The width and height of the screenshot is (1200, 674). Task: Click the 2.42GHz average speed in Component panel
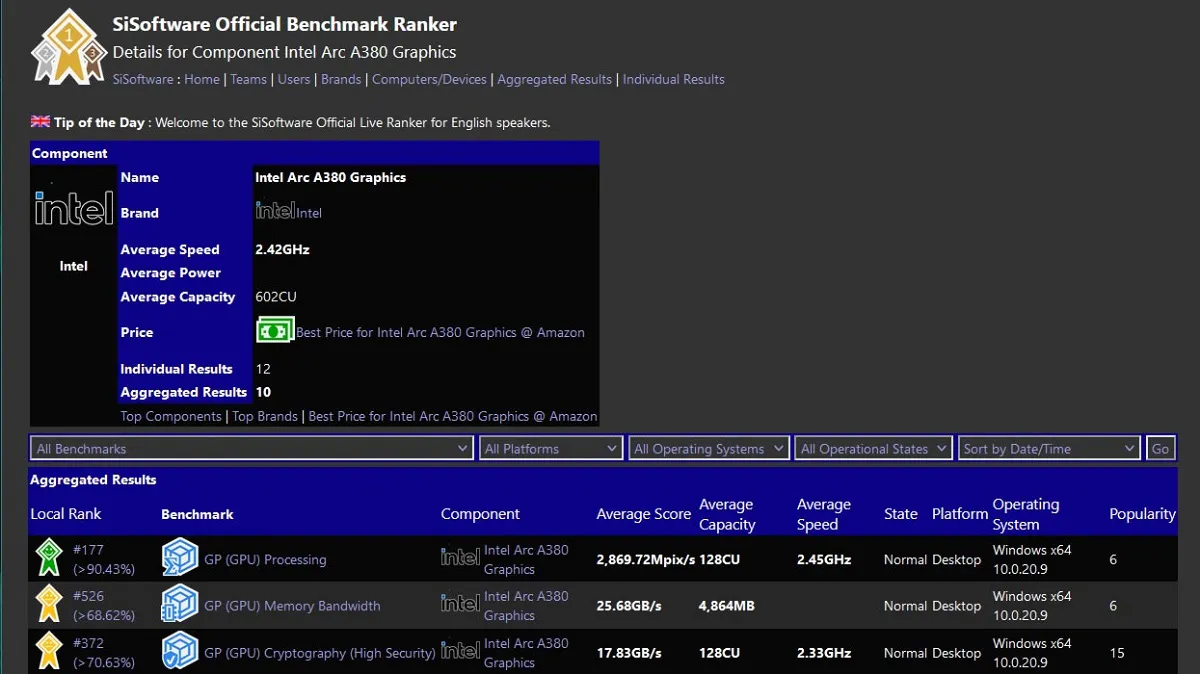click(282, 249)
